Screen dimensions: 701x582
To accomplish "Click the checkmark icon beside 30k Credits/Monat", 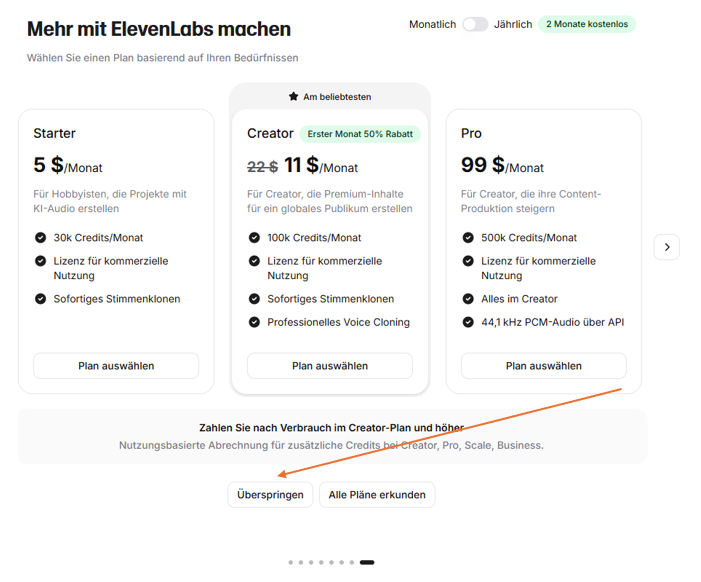I will 40,238.
